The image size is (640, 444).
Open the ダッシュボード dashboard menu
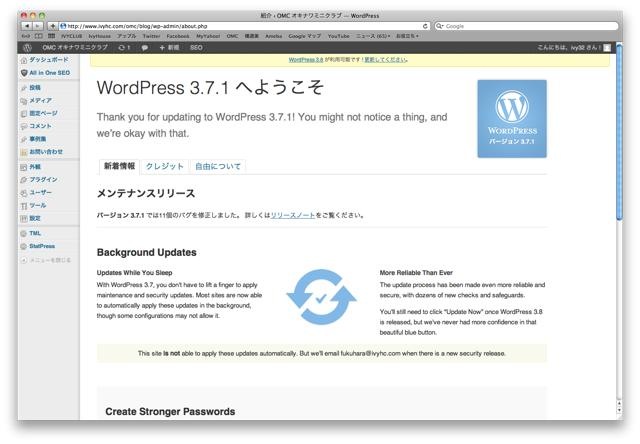coord(47,60)
